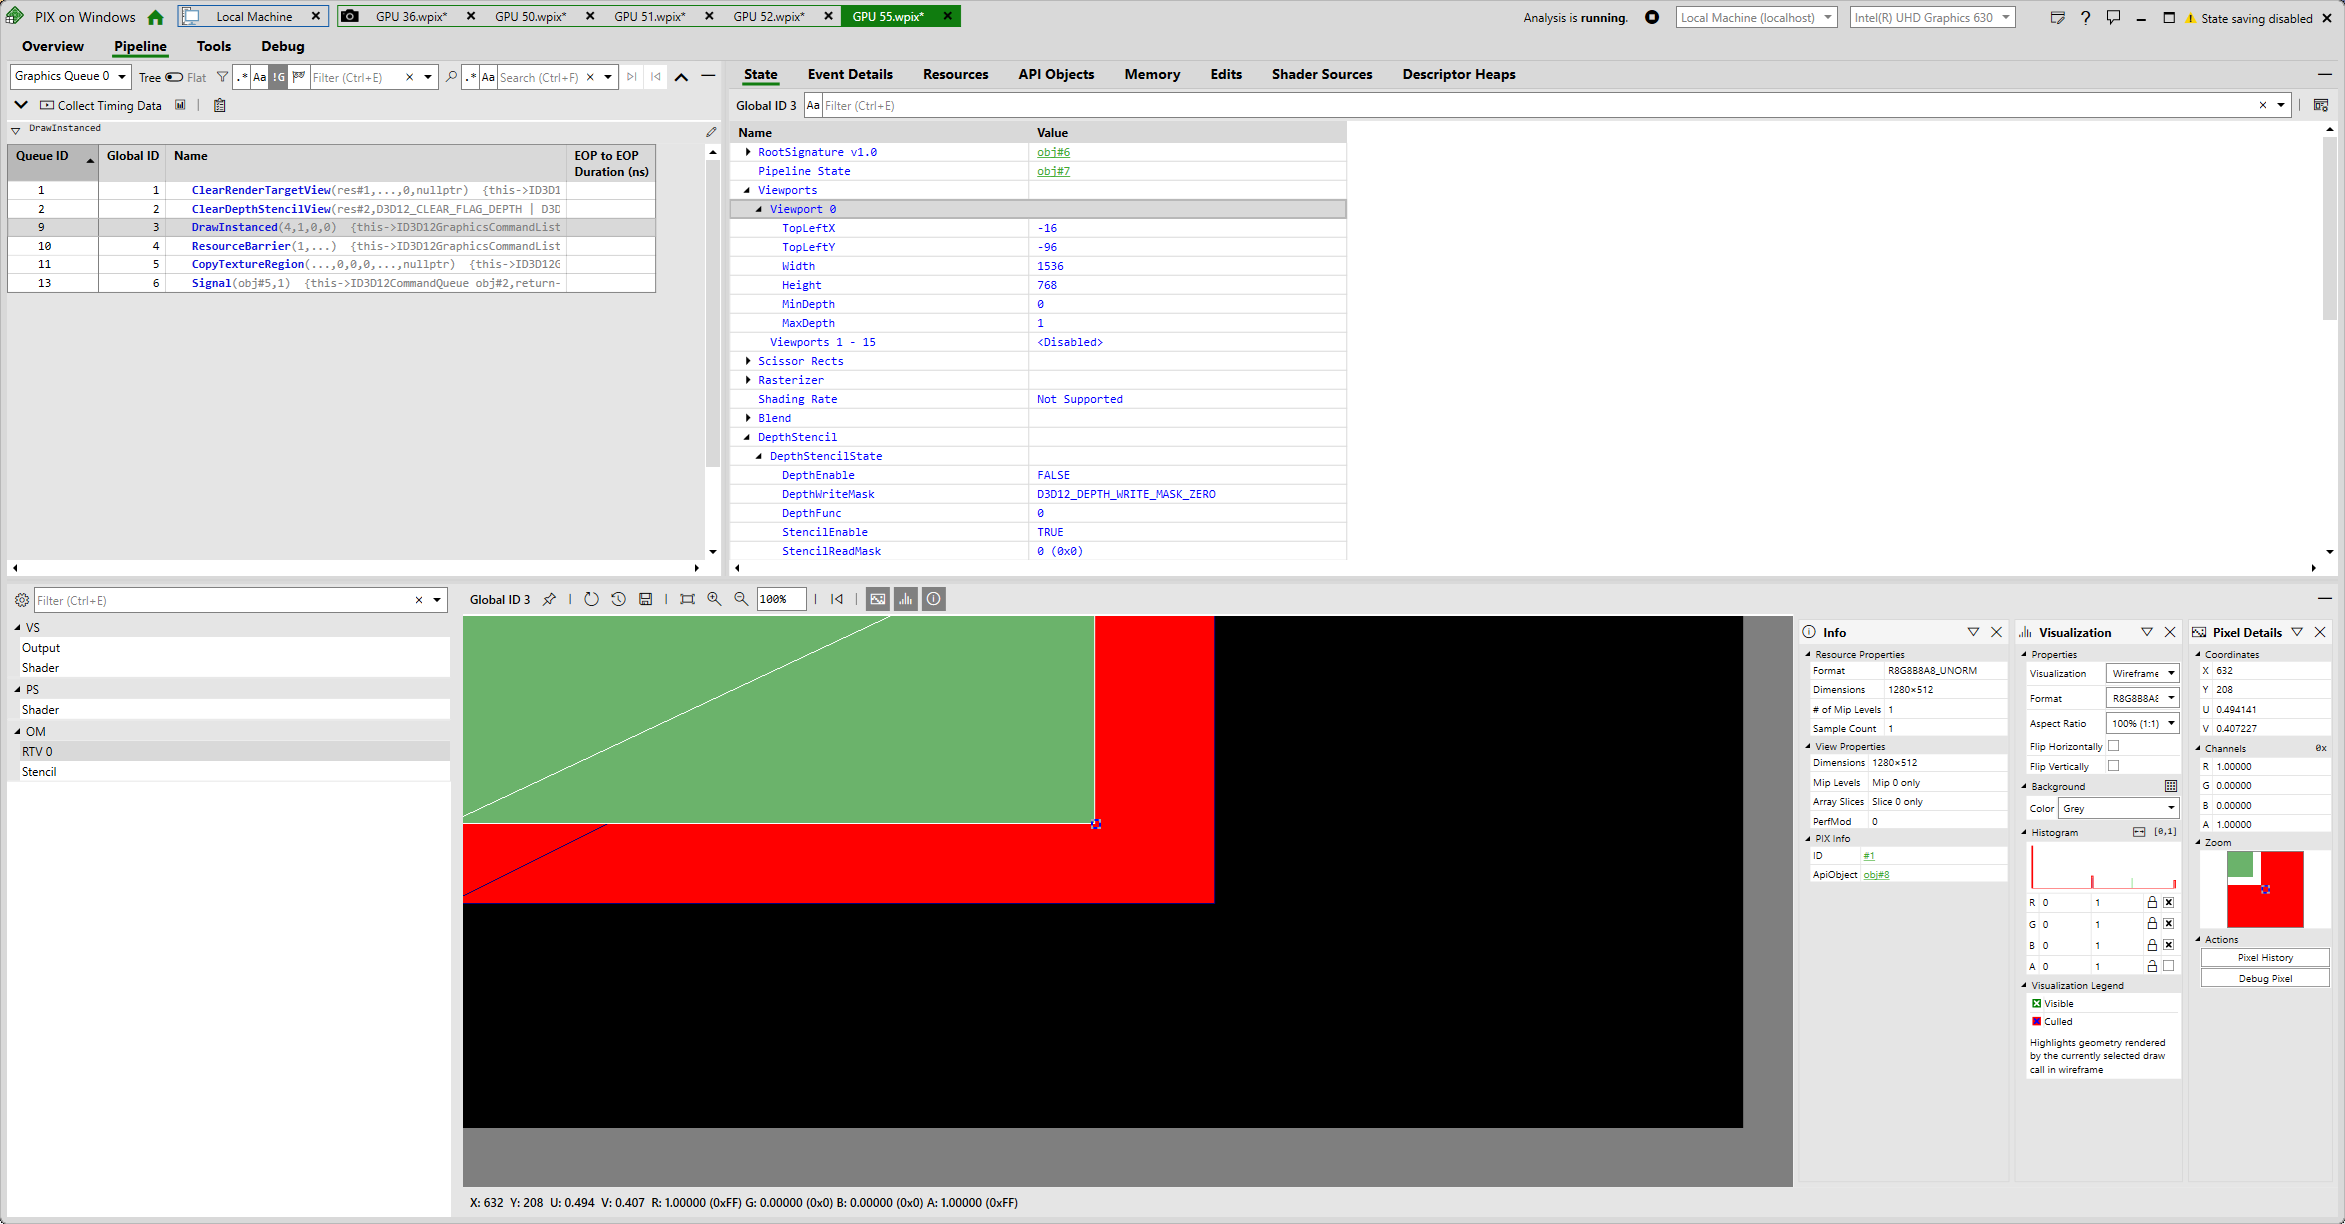This screenshot has height=1224, width=2345.
Task: Open the obj#7 Pipeline State link
Action: point(1053,171)
